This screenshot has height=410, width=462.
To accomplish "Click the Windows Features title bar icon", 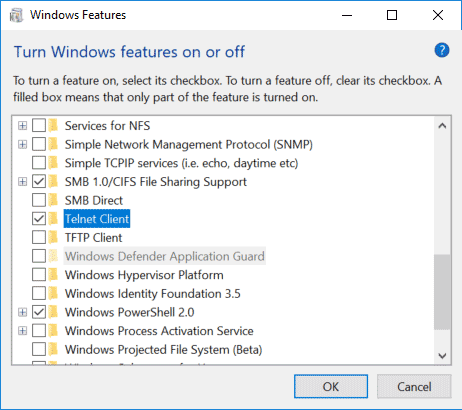I will tap(16, 15).
